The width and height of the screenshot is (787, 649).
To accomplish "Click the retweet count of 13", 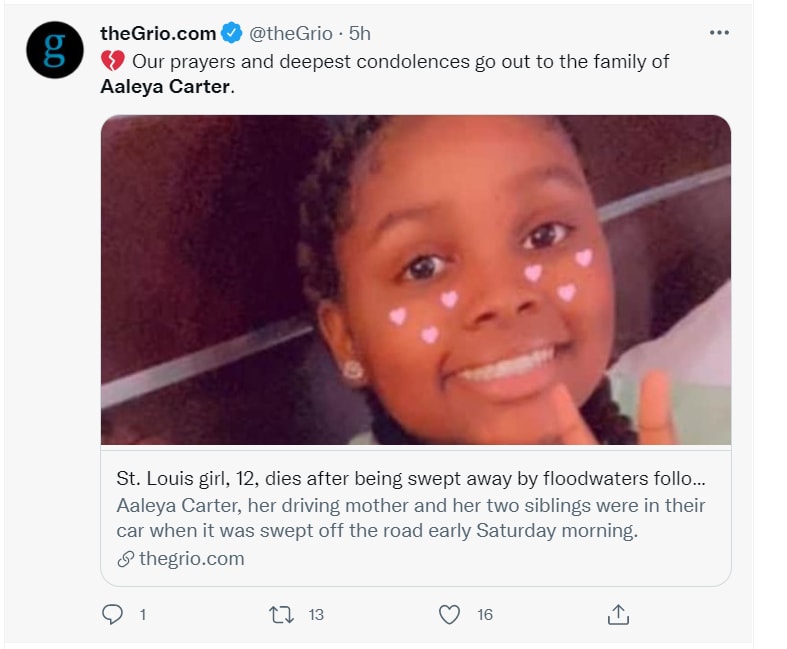I will 316,615.
